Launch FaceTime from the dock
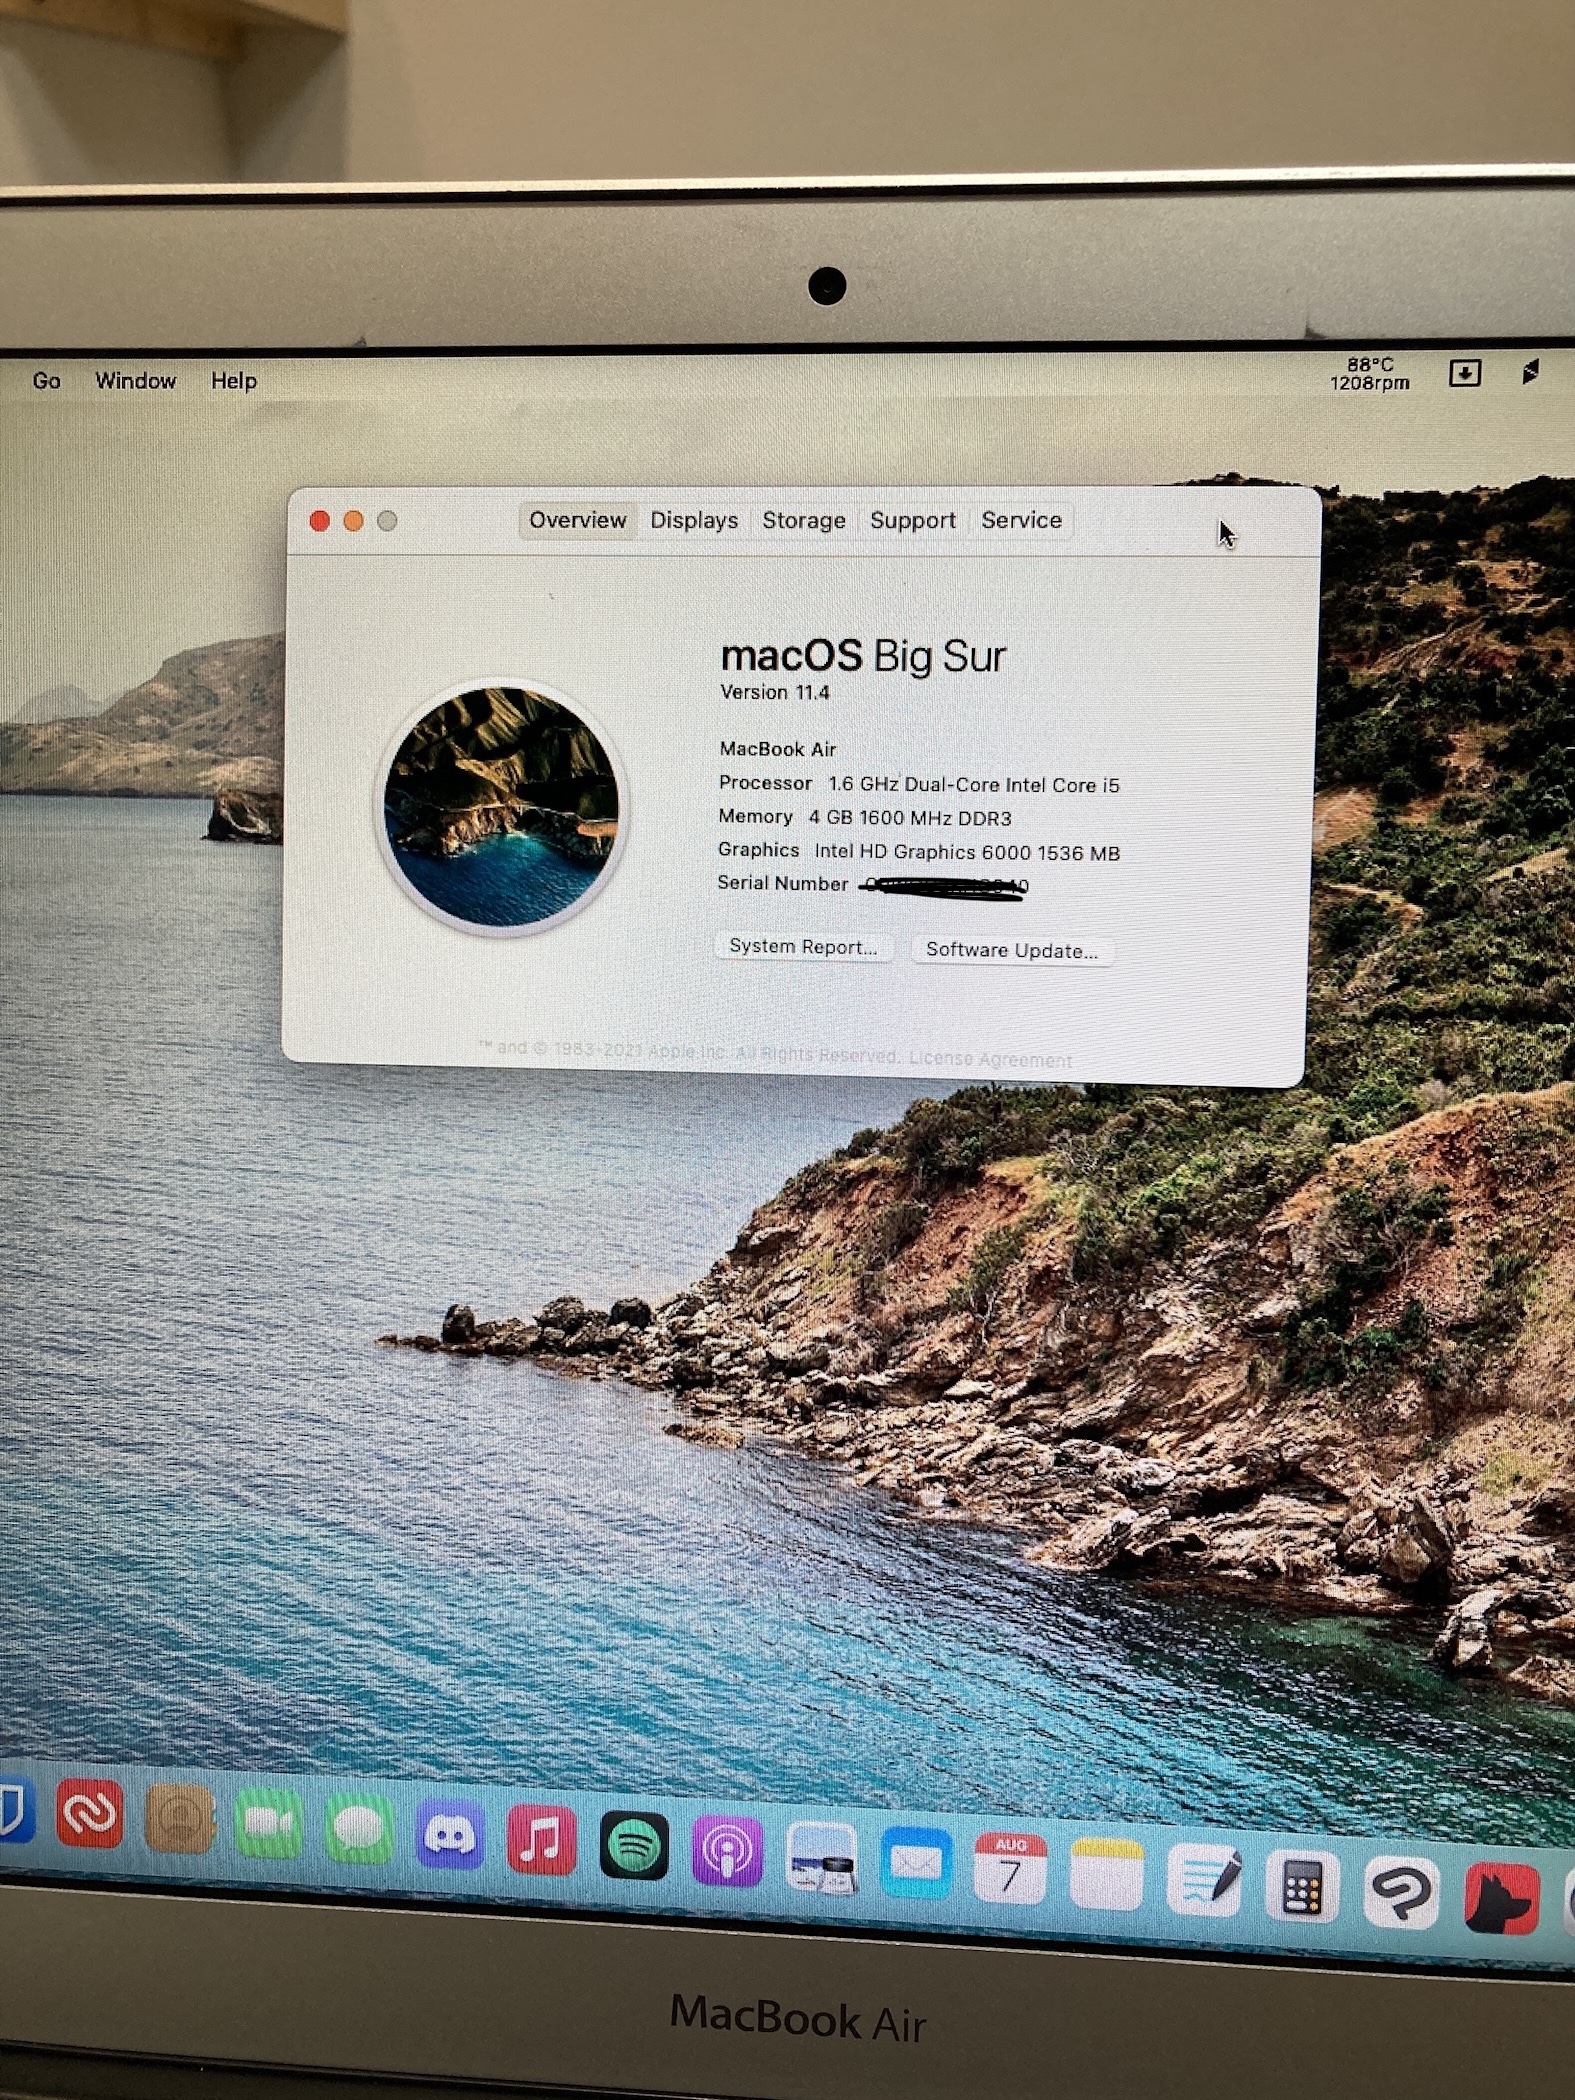This screenshot has height=2100, width=1575. coord(268,1824)
